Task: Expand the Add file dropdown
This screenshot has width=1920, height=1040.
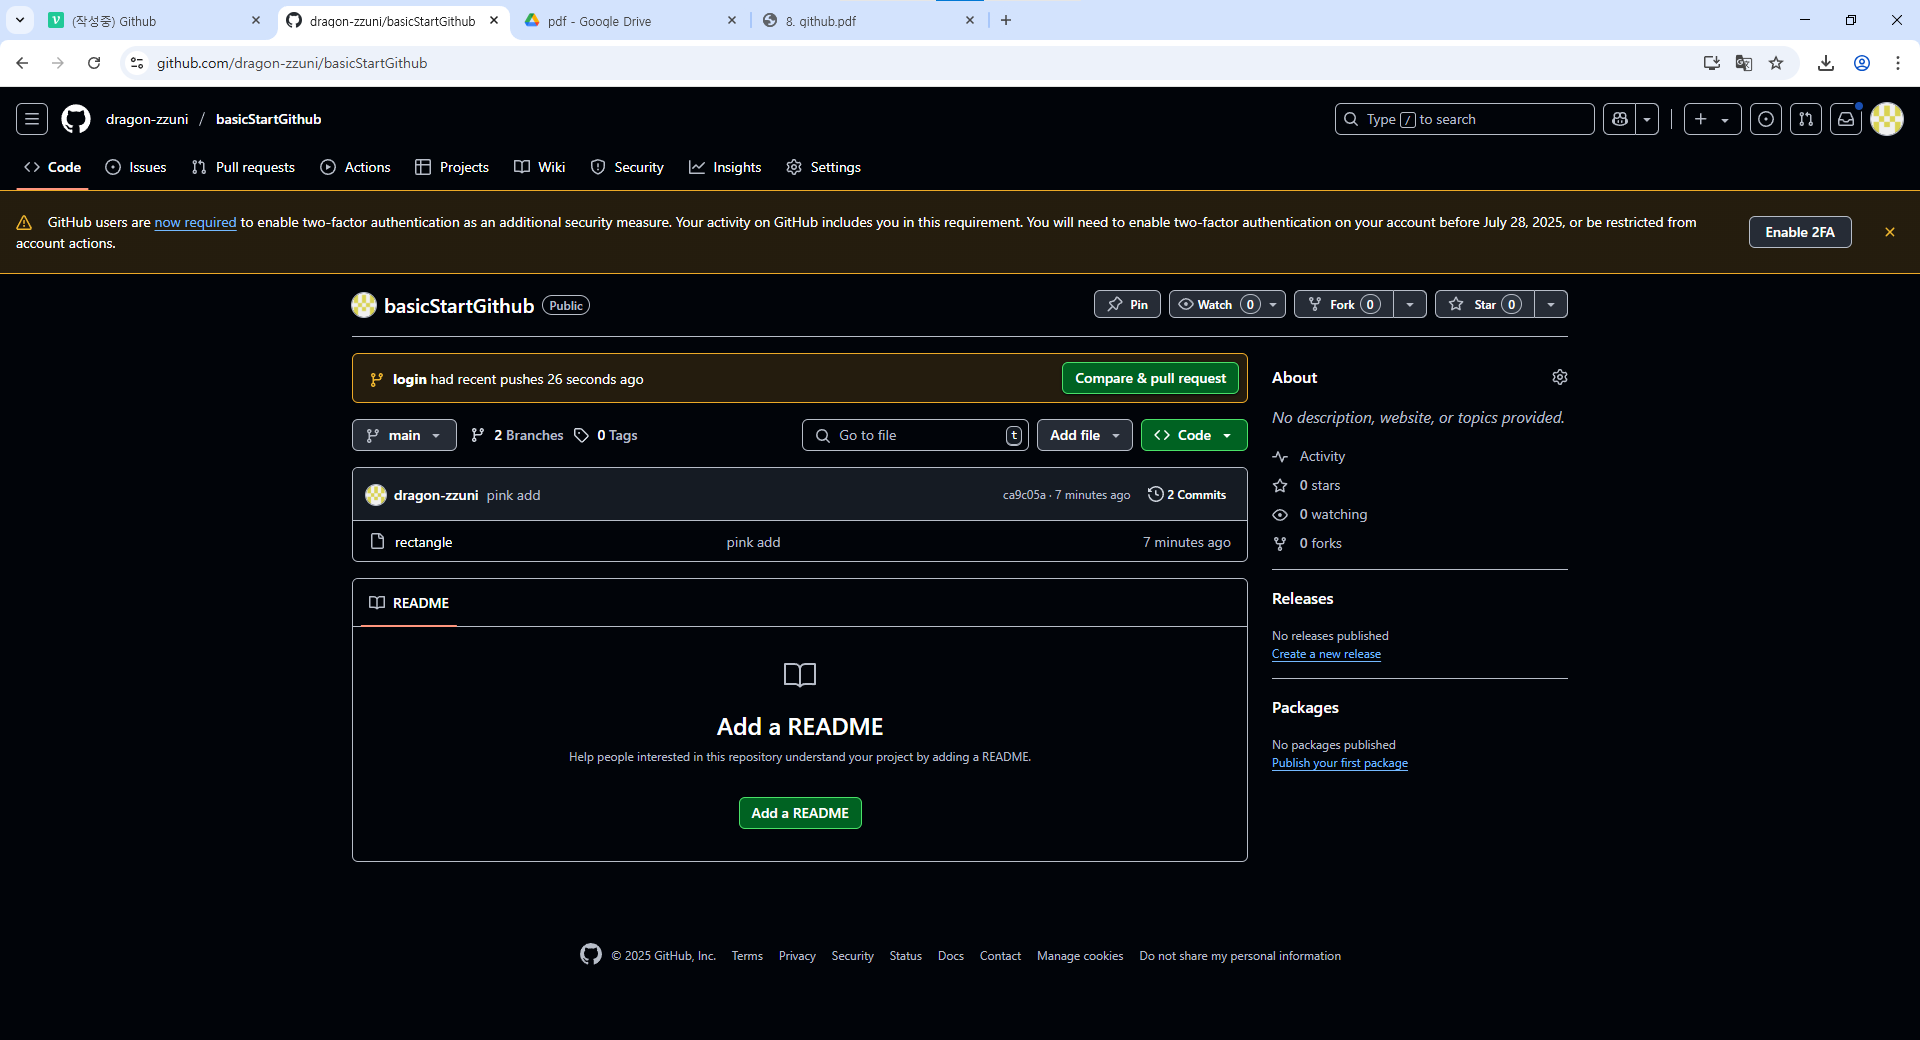Action: pos(1085,435)
